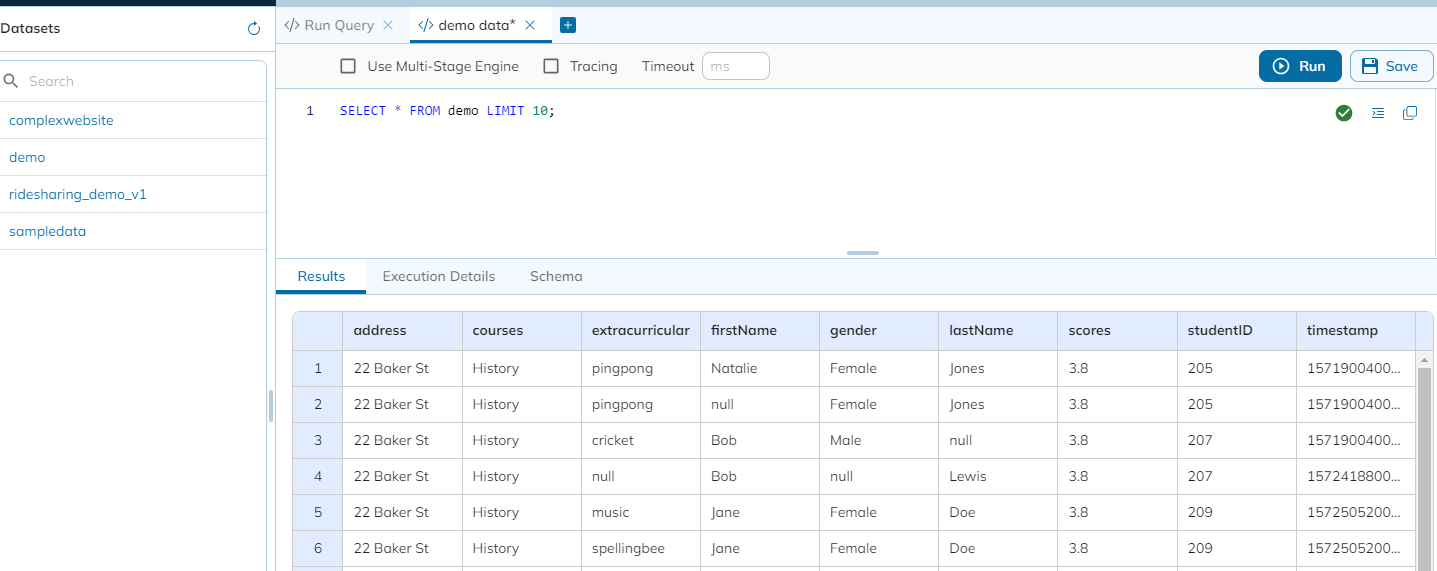This screenshot has width=1437, height=571.
Task: Open the Execution Details tab
Action: pyautogui.click(x=438, y=276)
